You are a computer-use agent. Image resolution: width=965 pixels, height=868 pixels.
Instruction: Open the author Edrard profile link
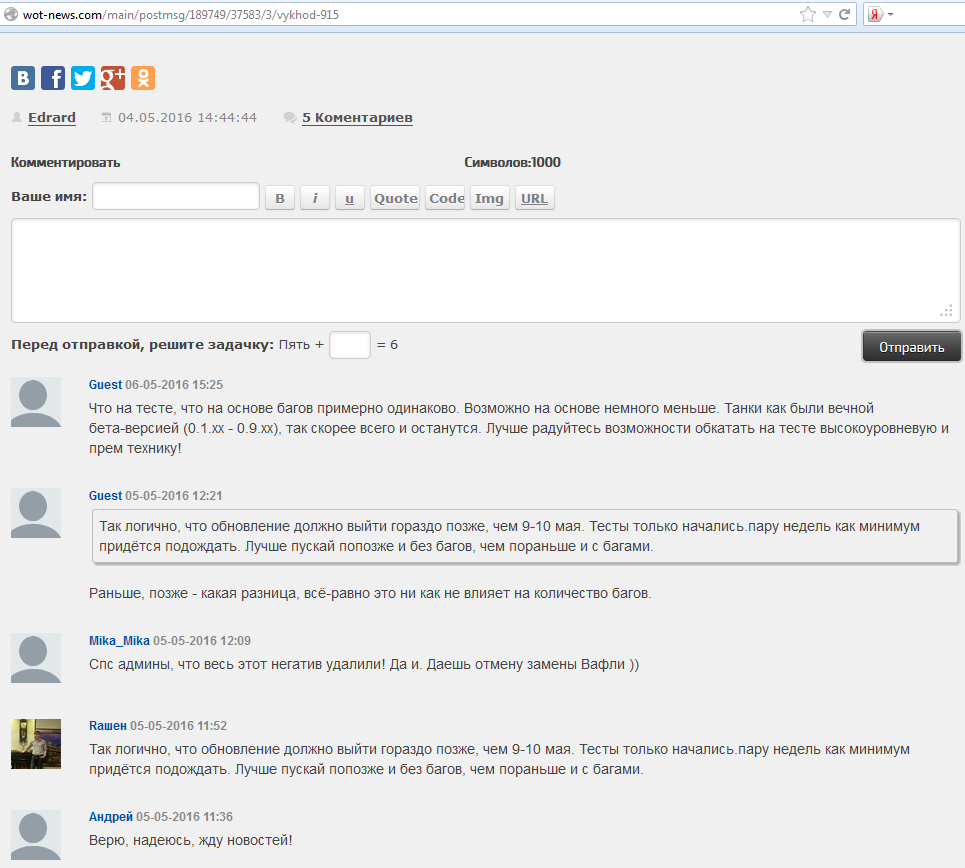[52, 118]
